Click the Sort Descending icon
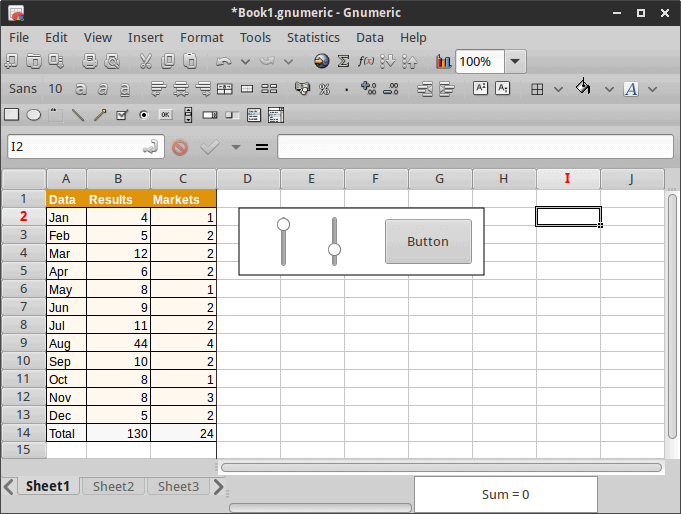This screenshot has height=514, width=681. point(410,61)
